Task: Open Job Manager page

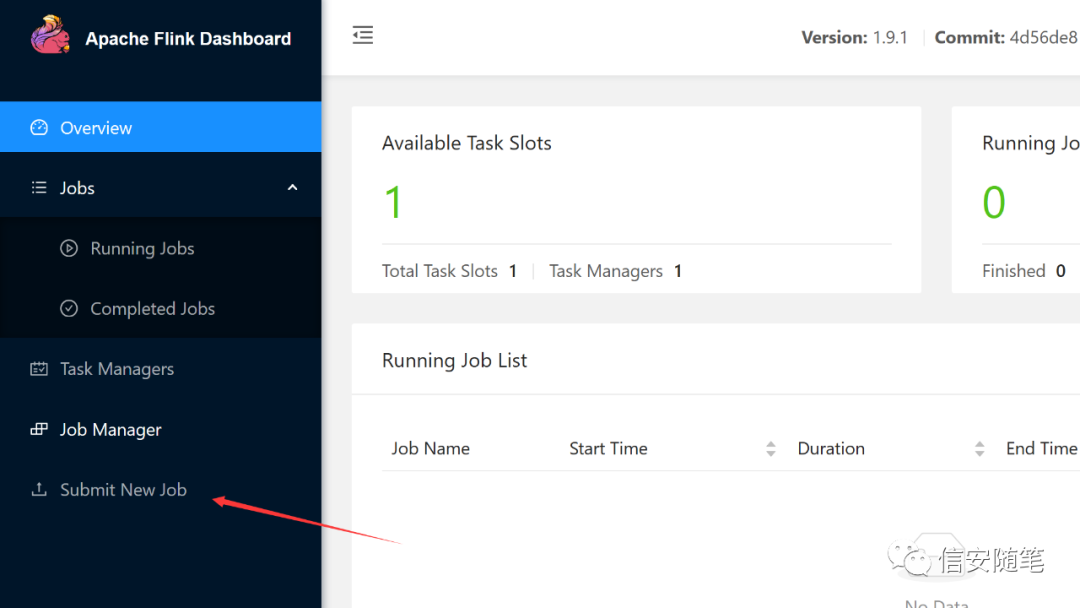Action: pyautogui.click(x=160, y=430)
